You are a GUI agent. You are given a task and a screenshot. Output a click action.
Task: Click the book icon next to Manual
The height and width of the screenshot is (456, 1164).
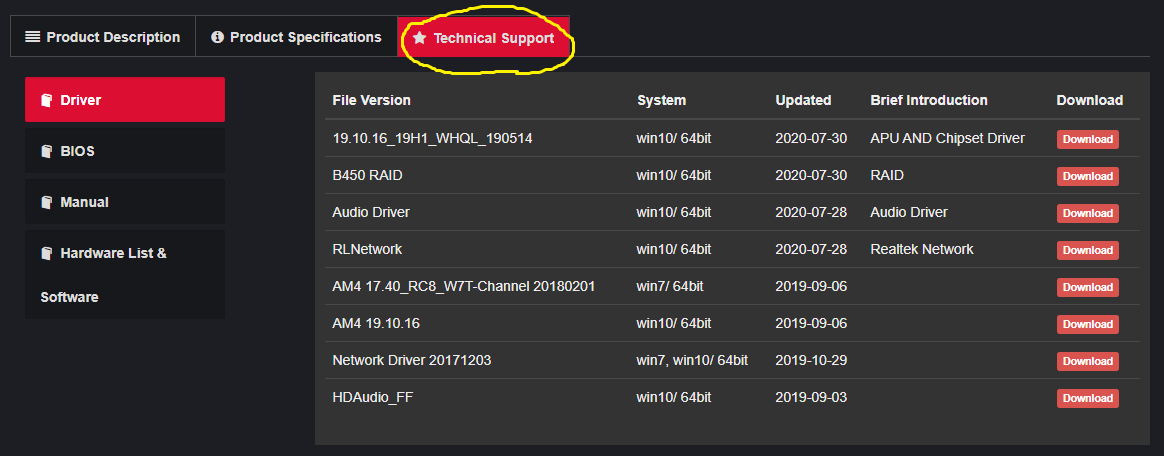pyautogui.click(x=46, y=202)
